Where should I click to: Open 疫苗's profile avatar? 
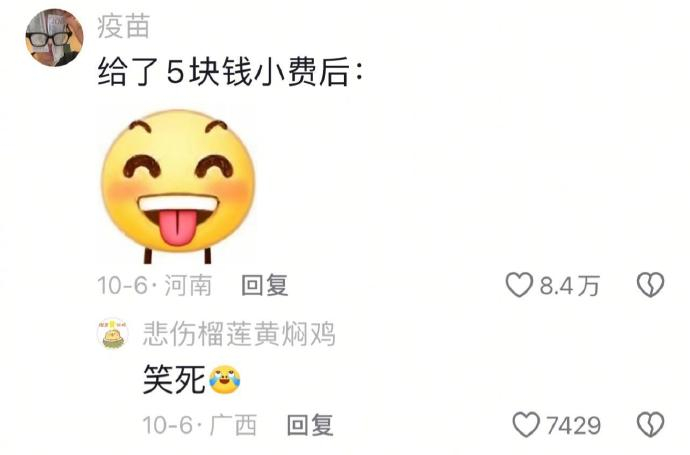click(55, 37)
